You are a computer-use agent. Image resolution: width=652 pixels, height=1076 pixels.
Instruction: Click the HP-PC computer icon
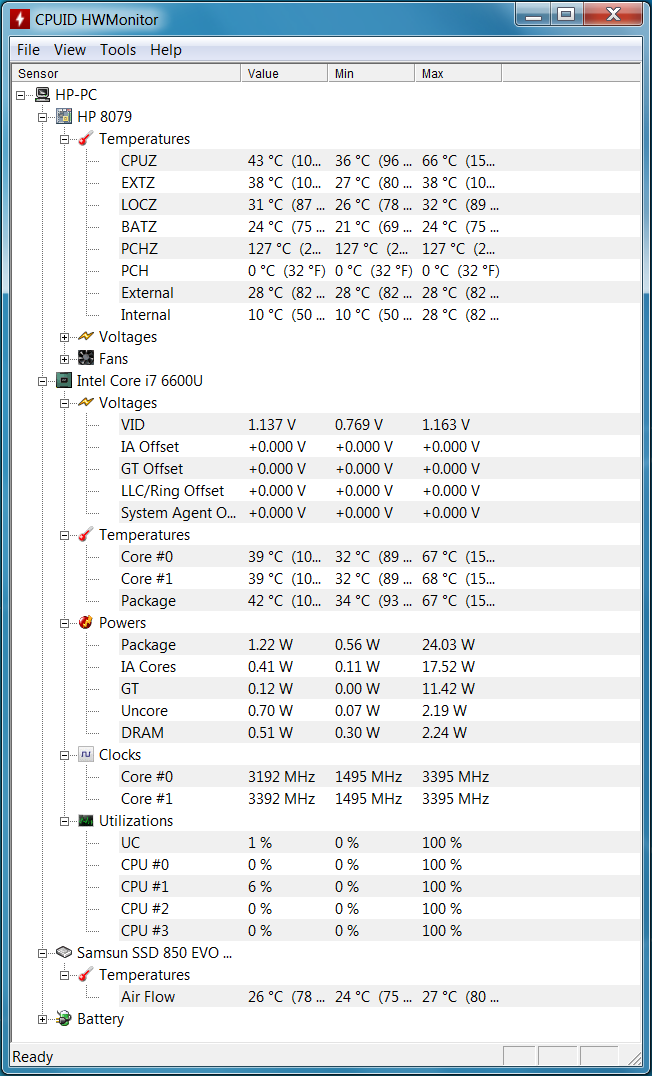(43, 95)
